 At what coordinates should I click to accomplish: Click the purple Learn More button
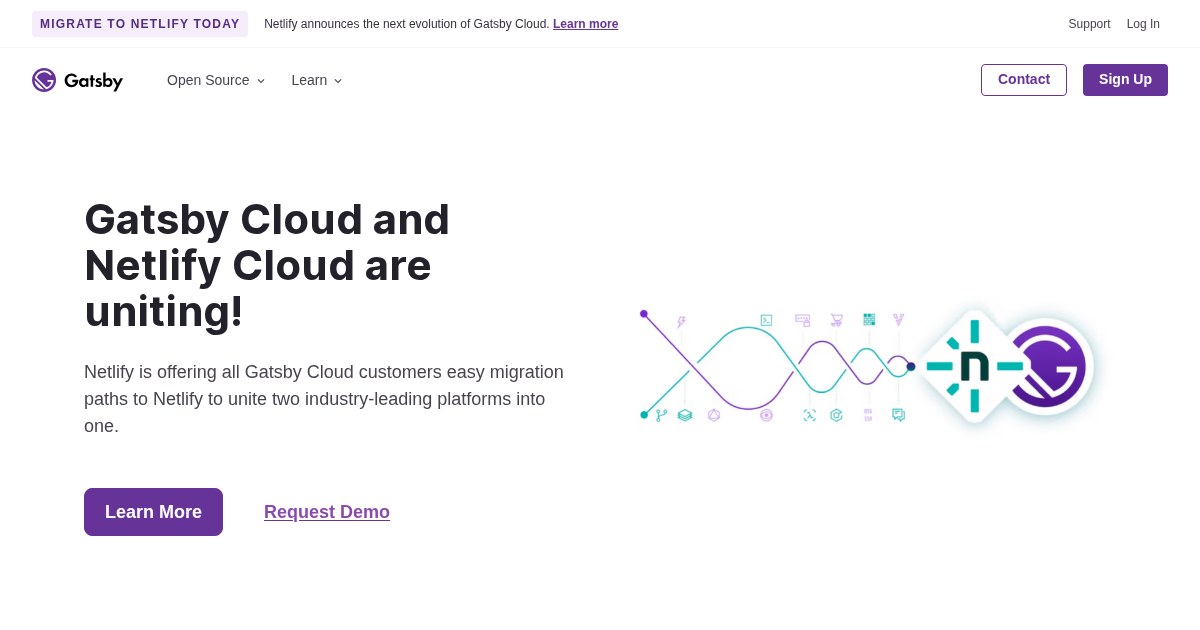point(153,512)
